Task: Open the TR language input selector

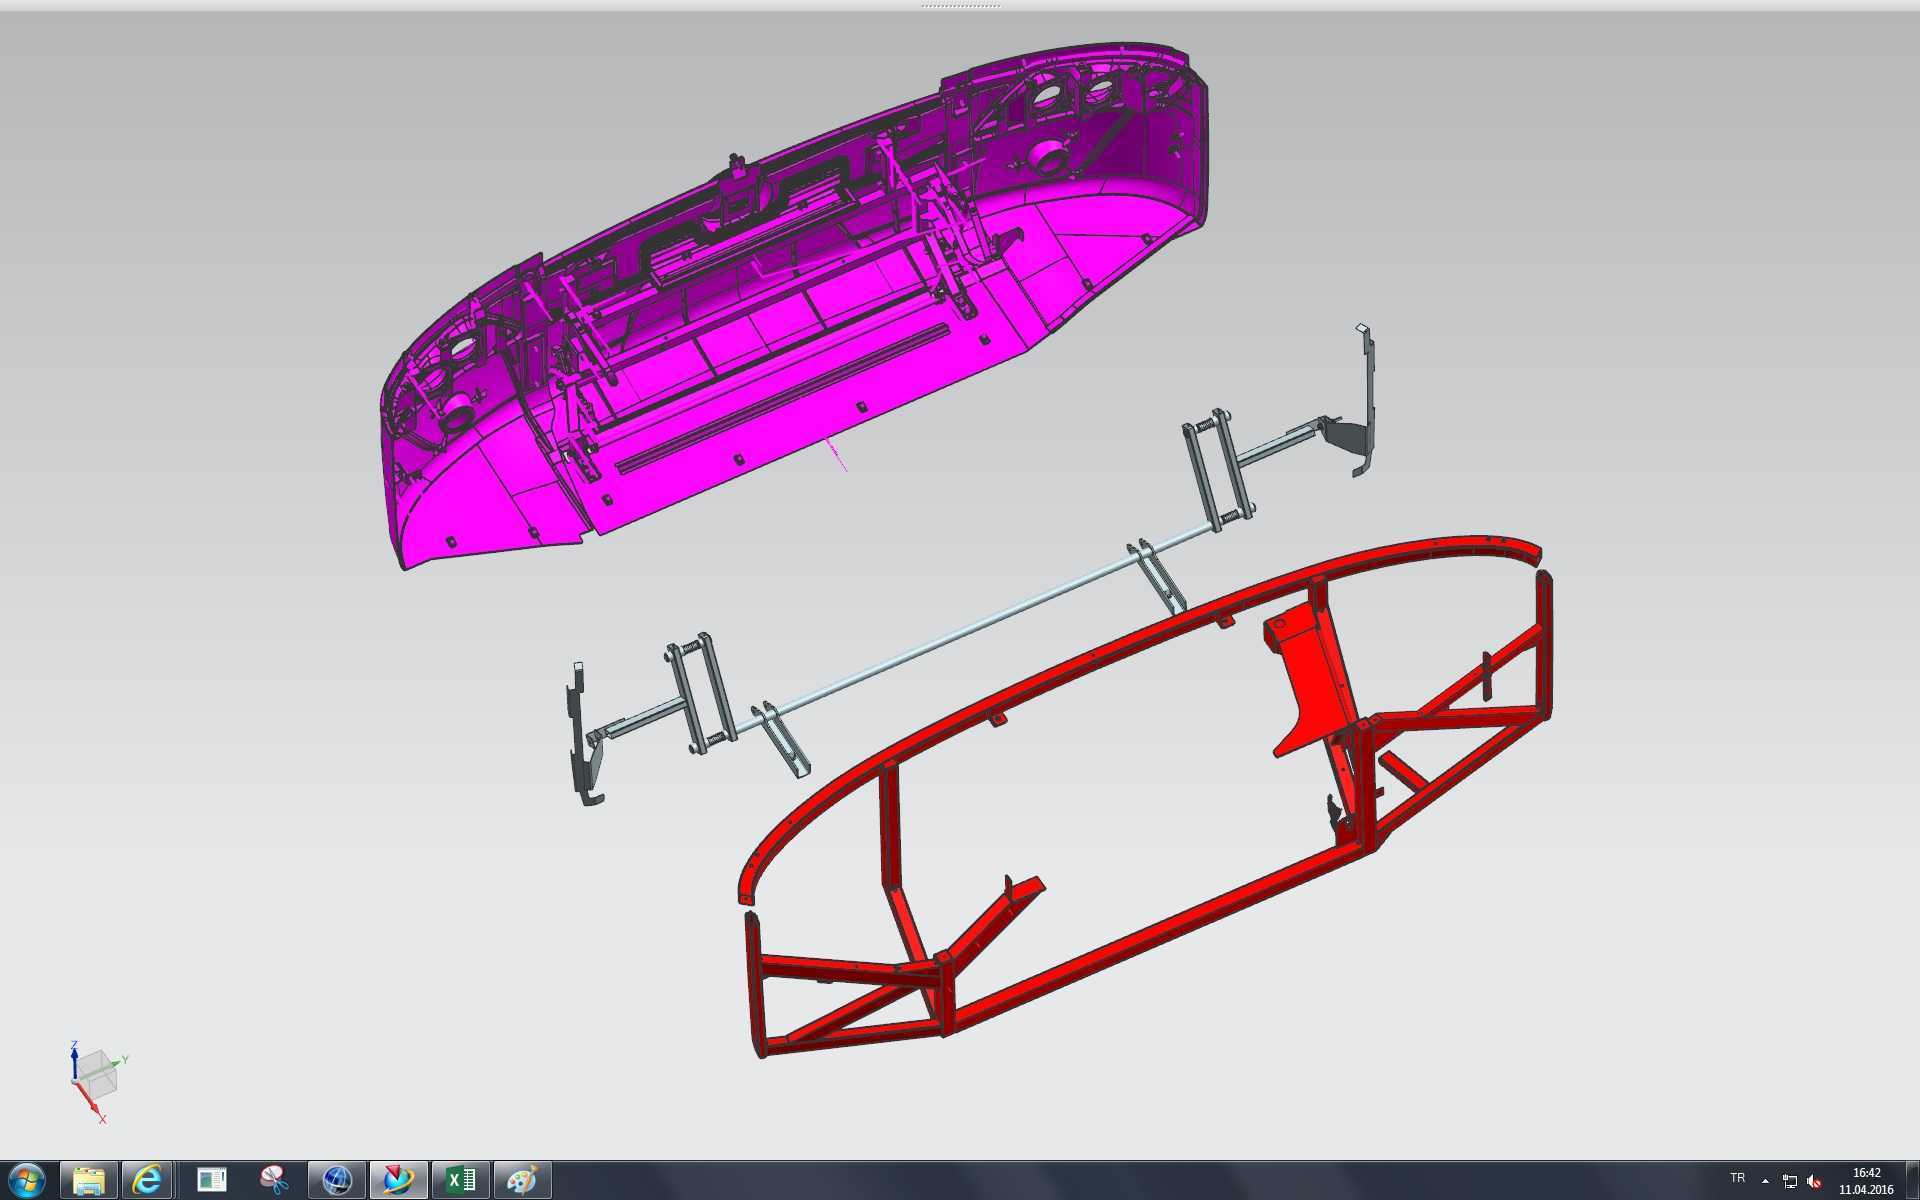Action: point(1738,1179)
